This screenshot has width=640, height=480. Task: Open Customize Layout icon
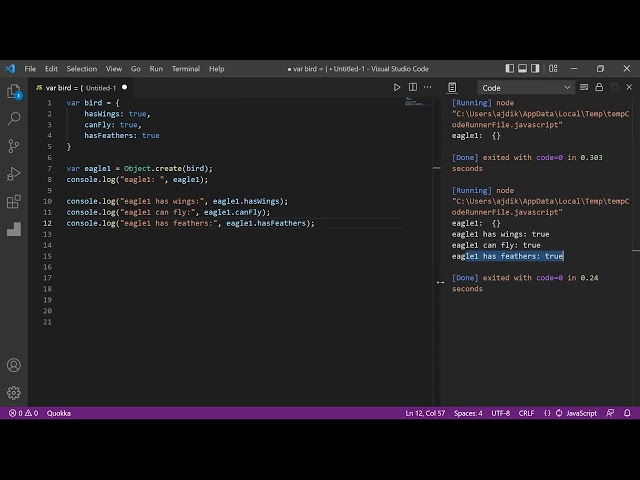coord(553,69)
